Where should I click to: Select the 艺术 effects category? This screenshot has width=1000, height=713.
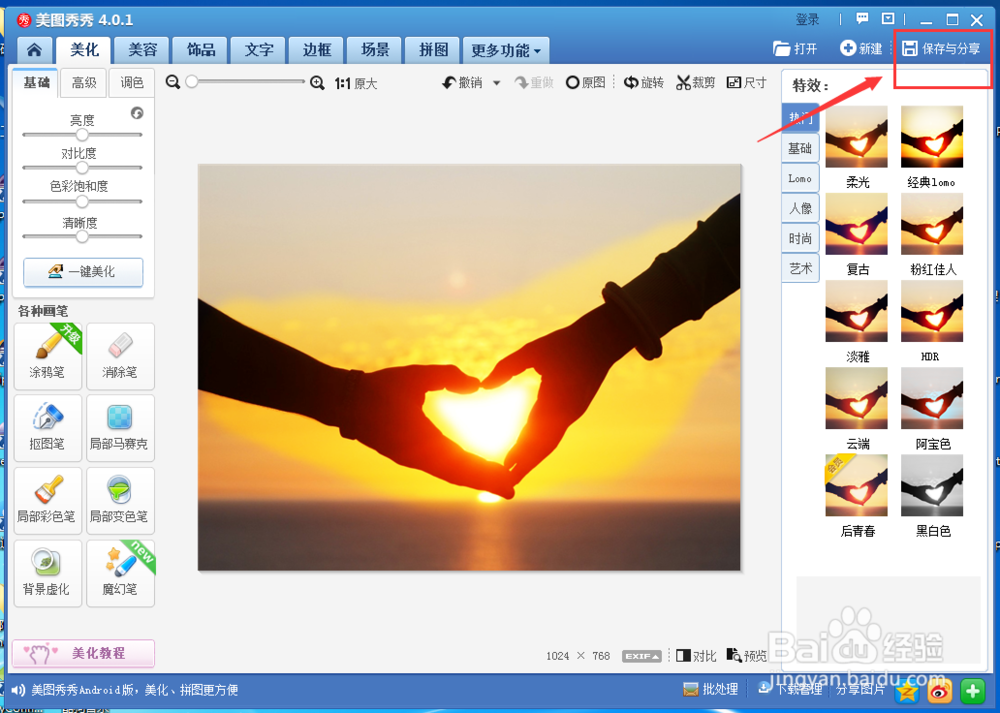click(x=800, y=268)
